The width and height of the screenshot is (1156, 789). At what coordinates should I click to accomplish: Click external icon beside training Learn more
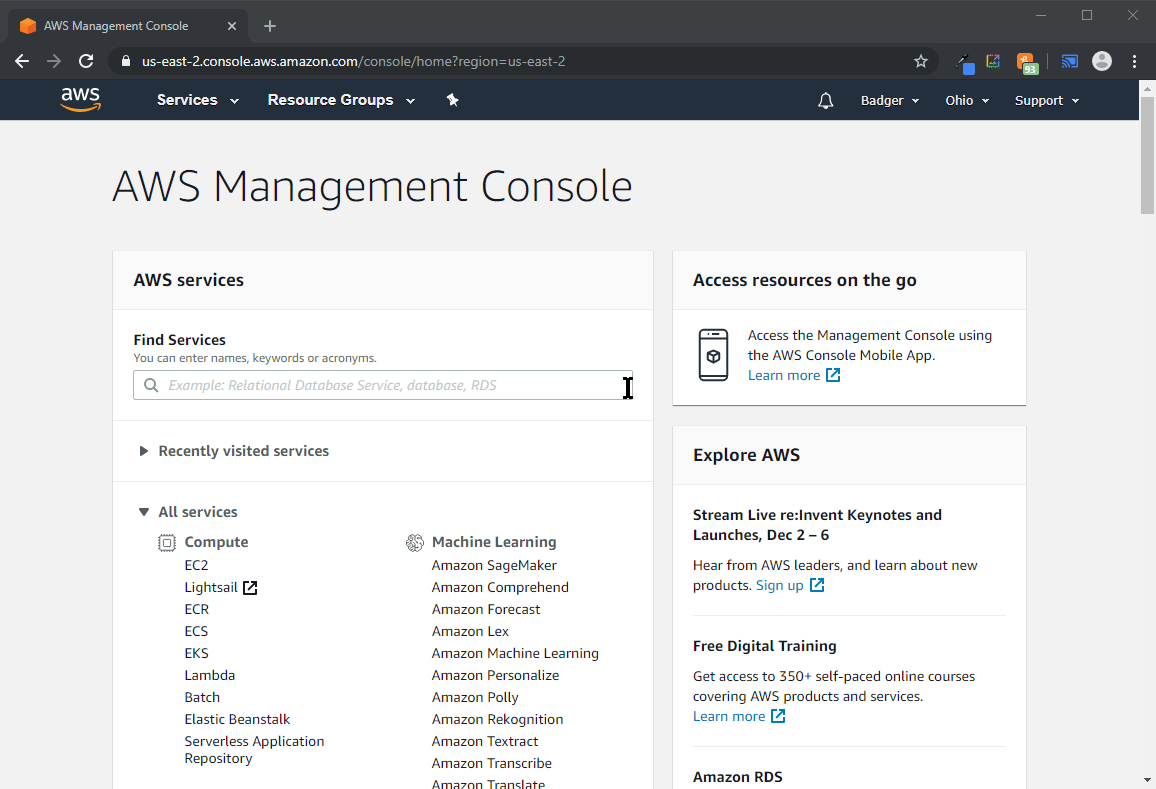[x=778, y=716]
